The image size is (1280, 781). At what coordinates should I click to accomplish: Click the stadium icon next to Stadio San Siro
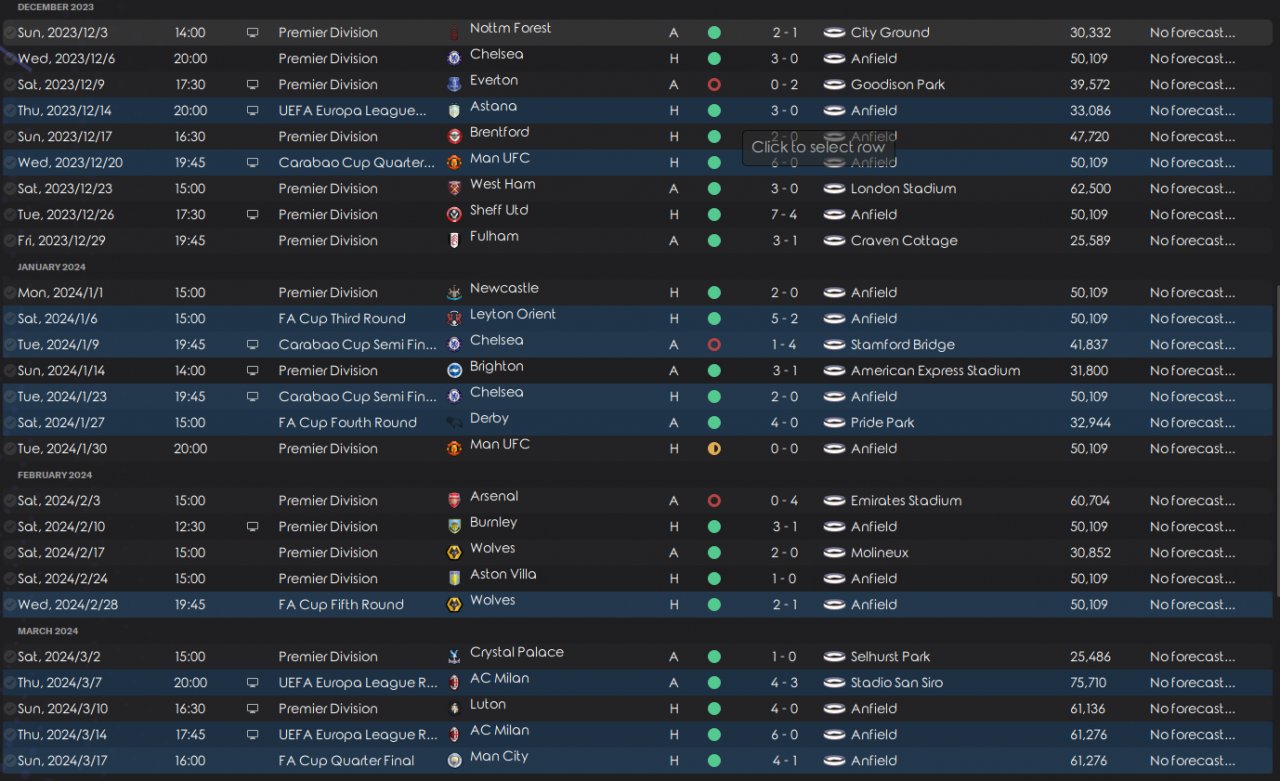tap(834, 682)
